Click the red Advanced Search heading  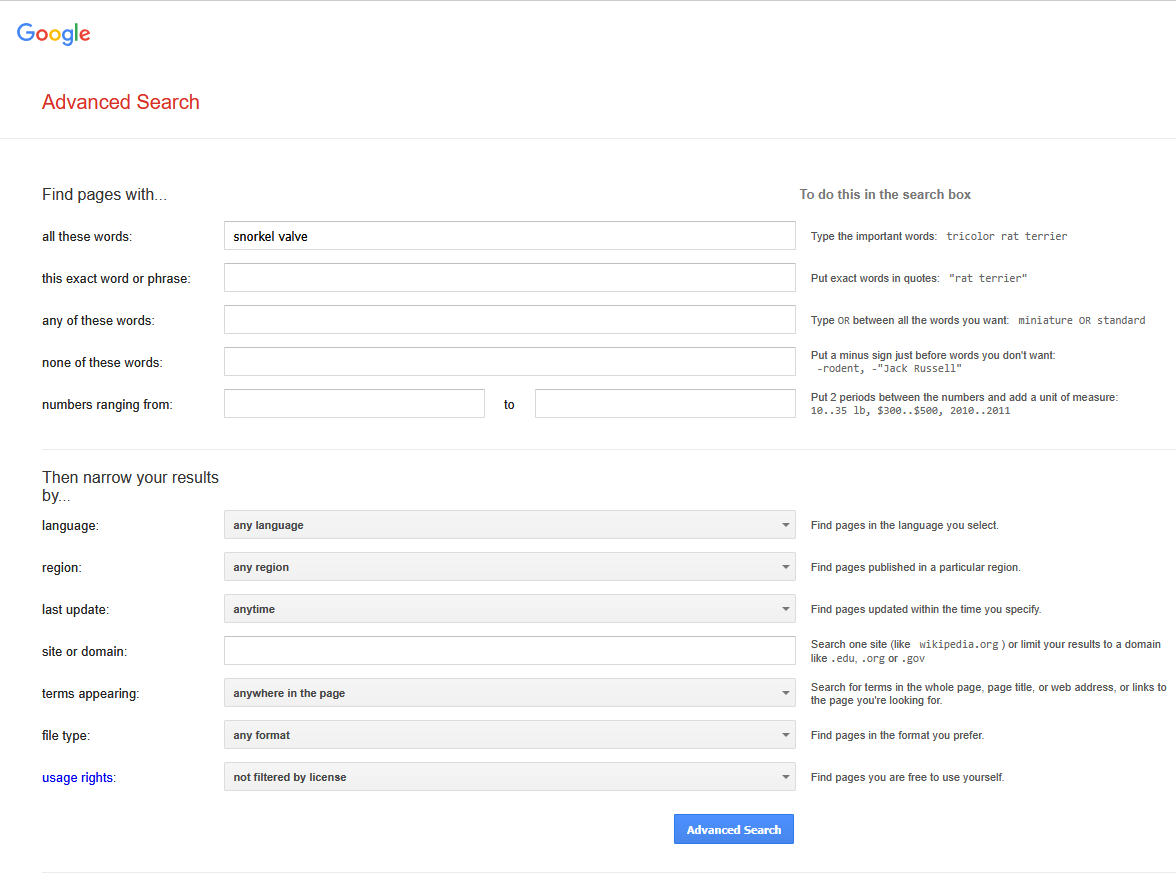[121, 102]
